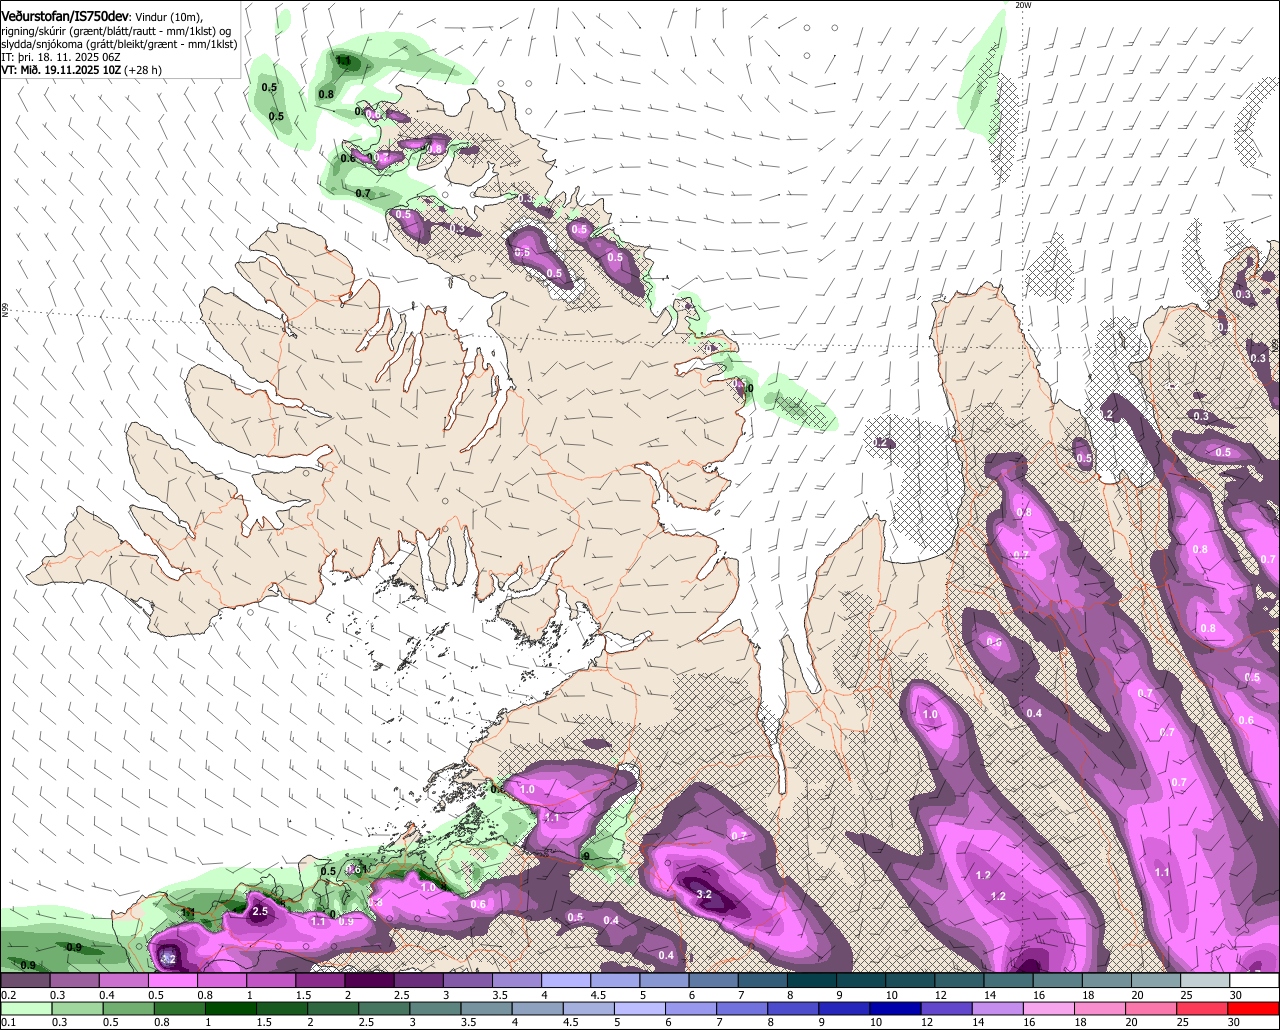Select the 'rigning/skúrir' legend description line
This screenshot has width=1280, height=1030.
115,30
